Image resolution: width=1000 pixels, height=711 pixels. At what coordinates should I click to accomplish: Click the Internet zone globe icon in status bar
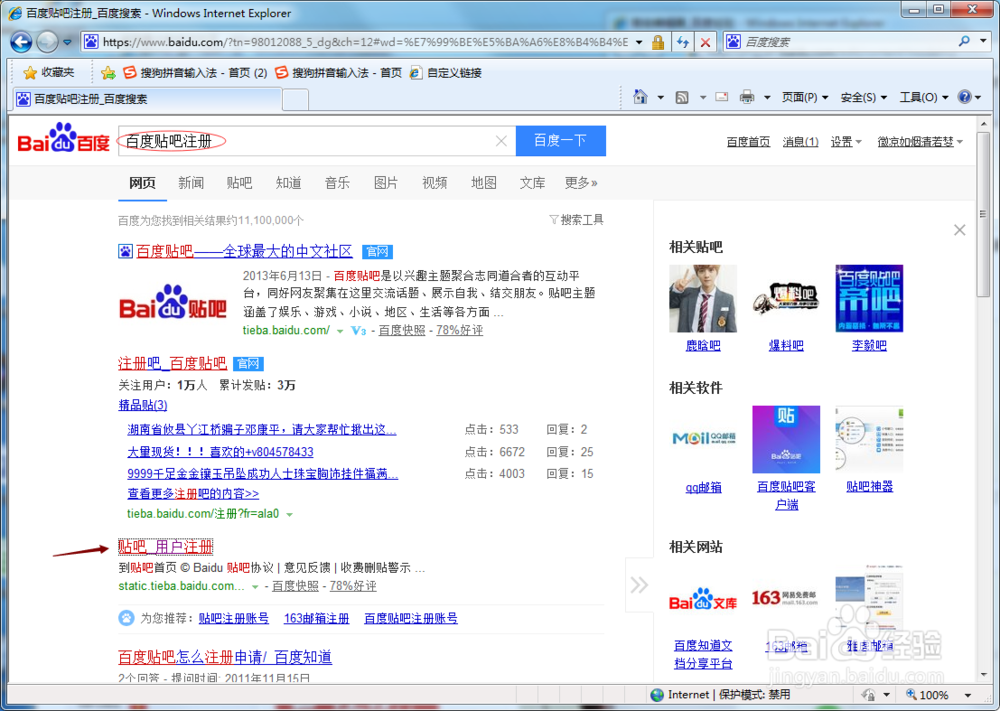tap(657, 694)
